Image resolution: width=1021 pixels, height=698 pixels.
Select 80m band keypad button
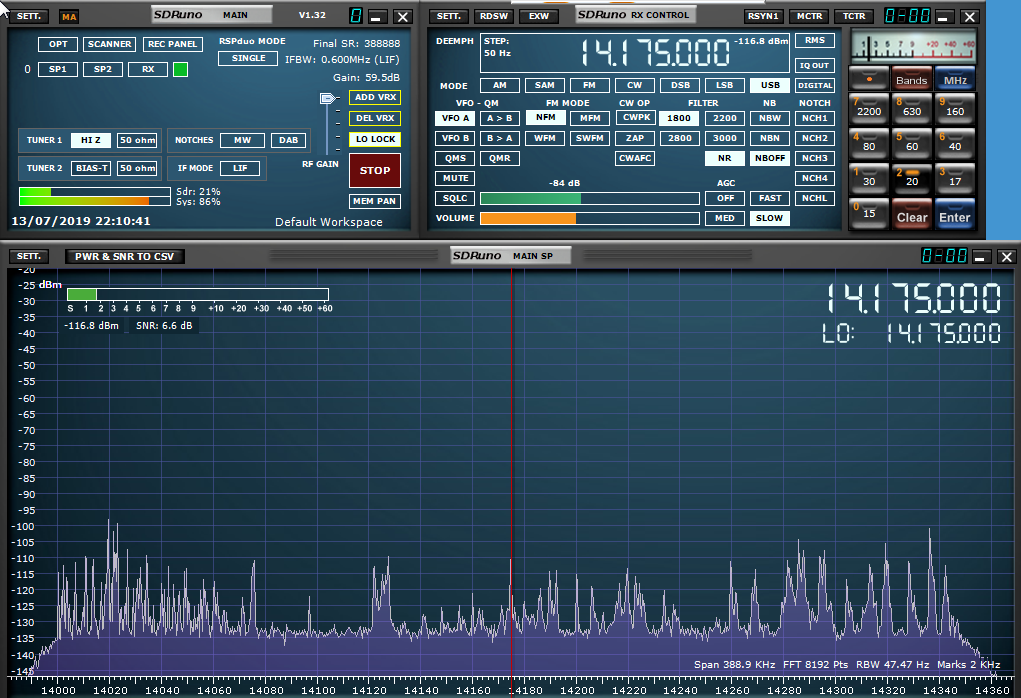coord(869,143)
